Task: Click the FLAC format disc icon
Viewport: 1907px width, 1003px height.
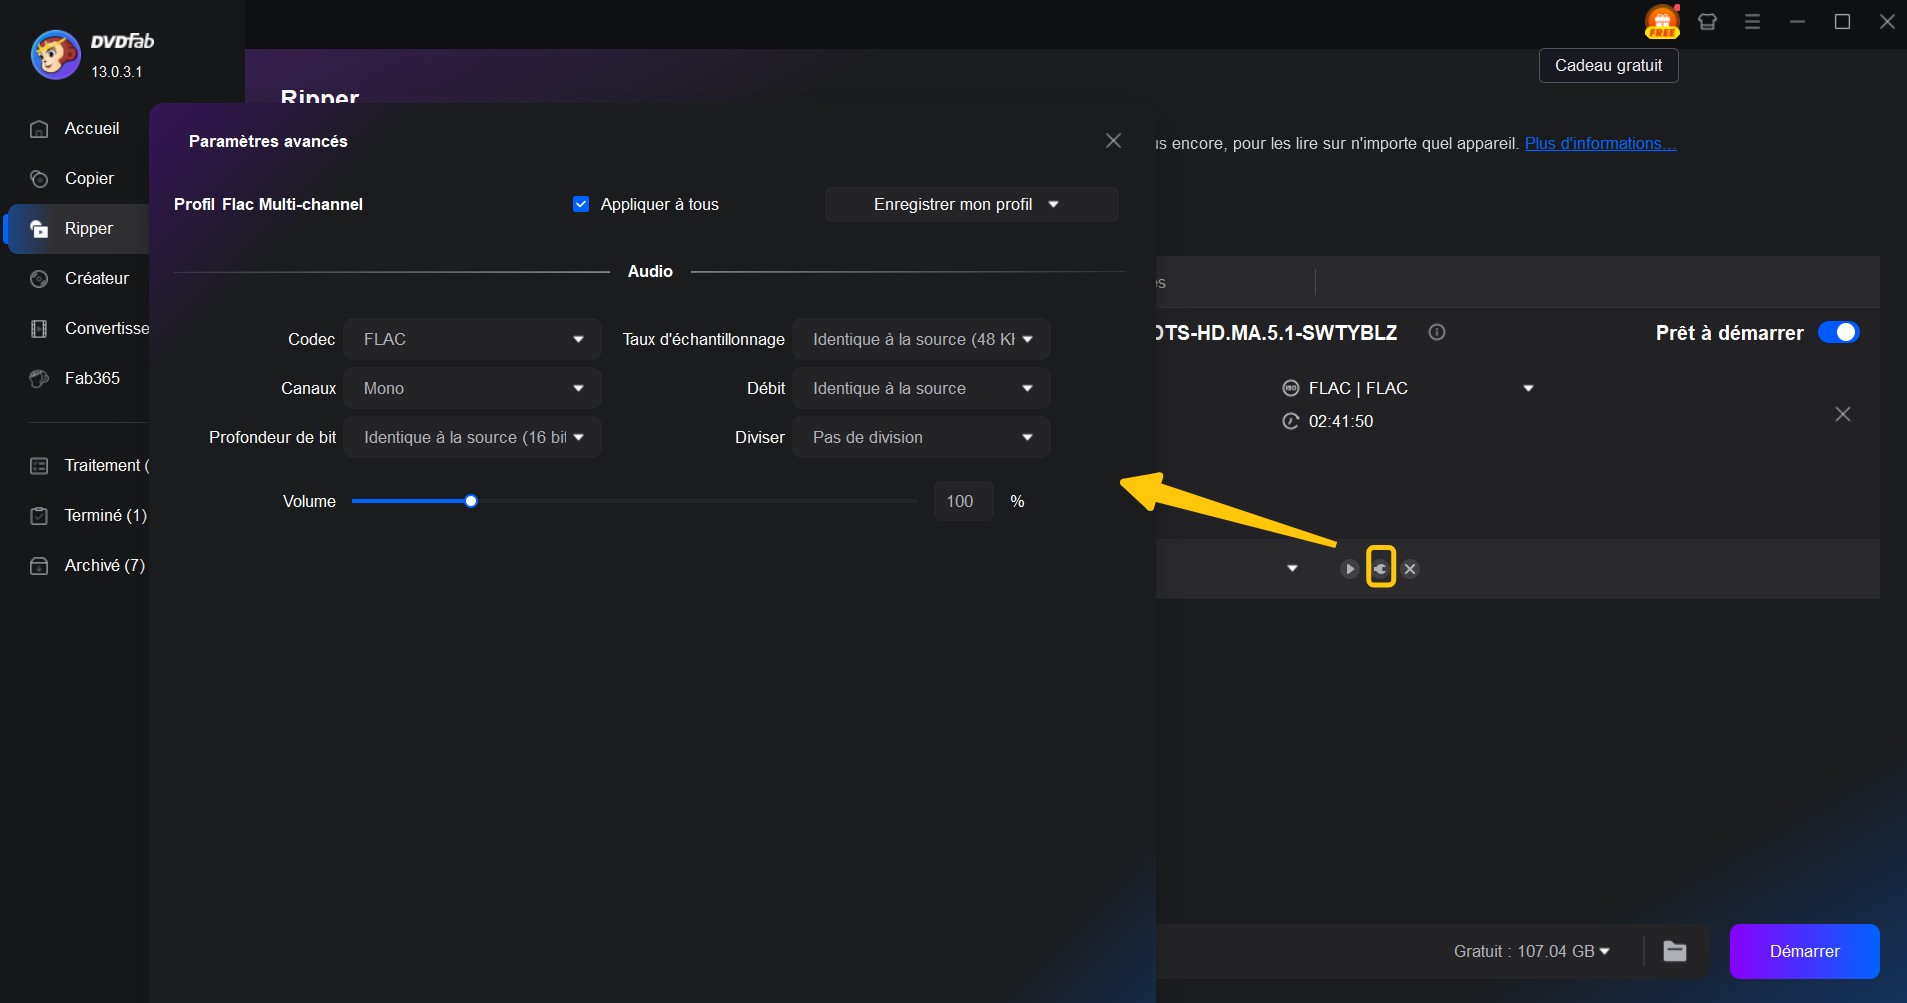Action: coord(1291,388)
